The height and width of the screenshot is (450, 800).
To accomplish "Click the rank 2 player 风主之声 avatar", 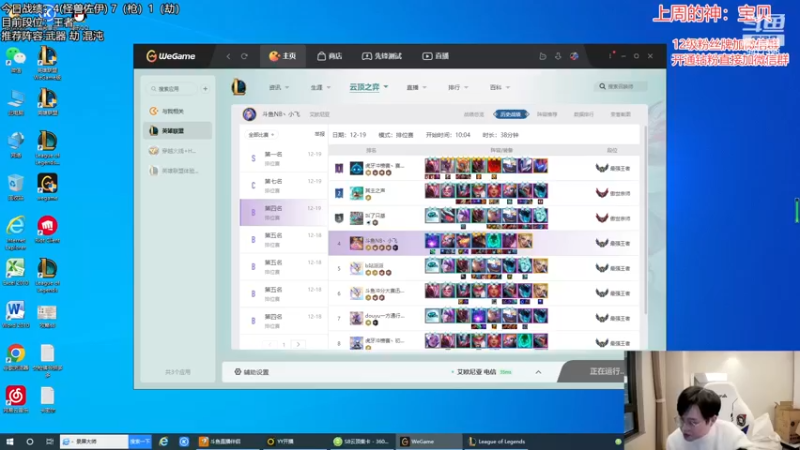I will coord(356,193).
